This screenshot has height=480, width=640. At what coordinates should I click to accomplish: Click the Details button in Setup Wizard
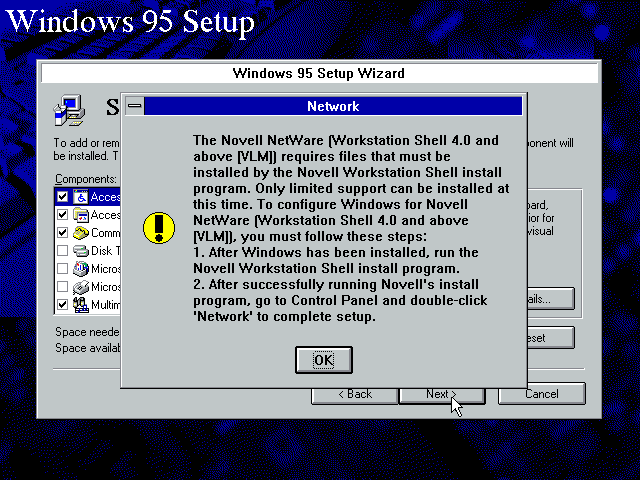(x=551, y=299)
